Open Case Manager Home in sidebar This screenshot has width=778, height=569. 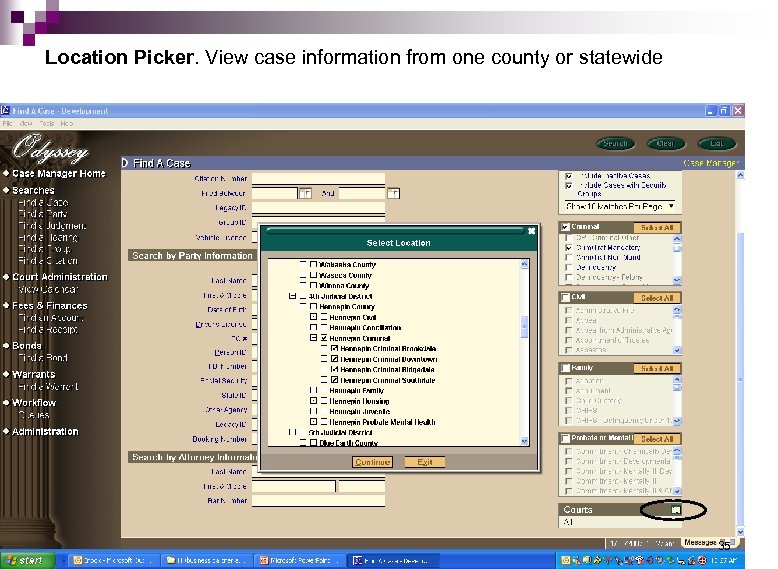coord(59,174)
